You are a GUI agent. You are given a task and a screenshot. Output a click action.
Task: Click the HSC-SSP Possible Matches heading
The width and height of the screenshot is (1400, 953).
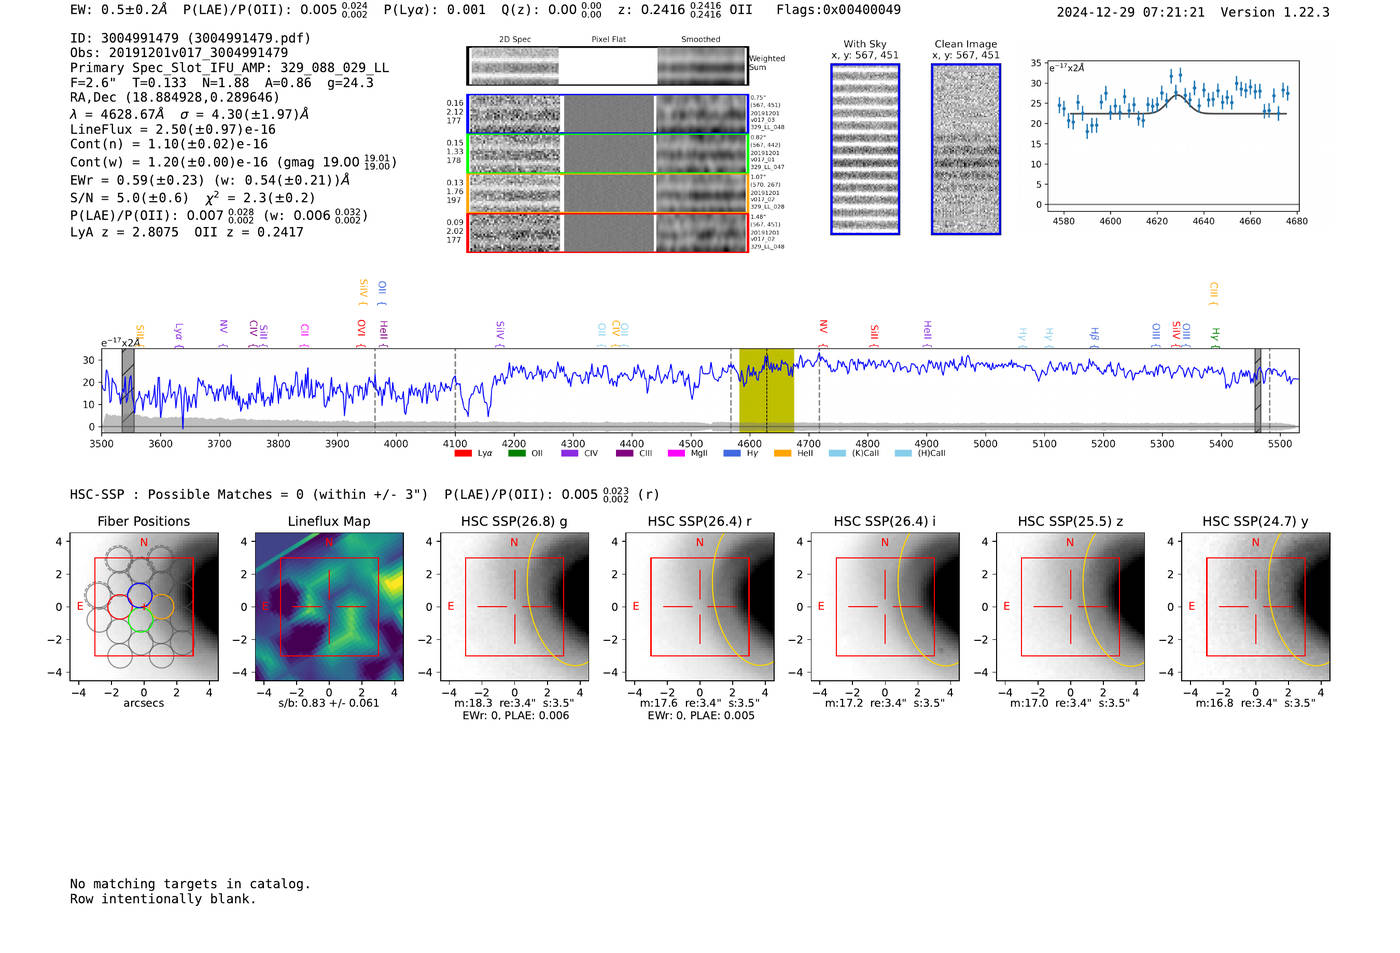point(249,495)
